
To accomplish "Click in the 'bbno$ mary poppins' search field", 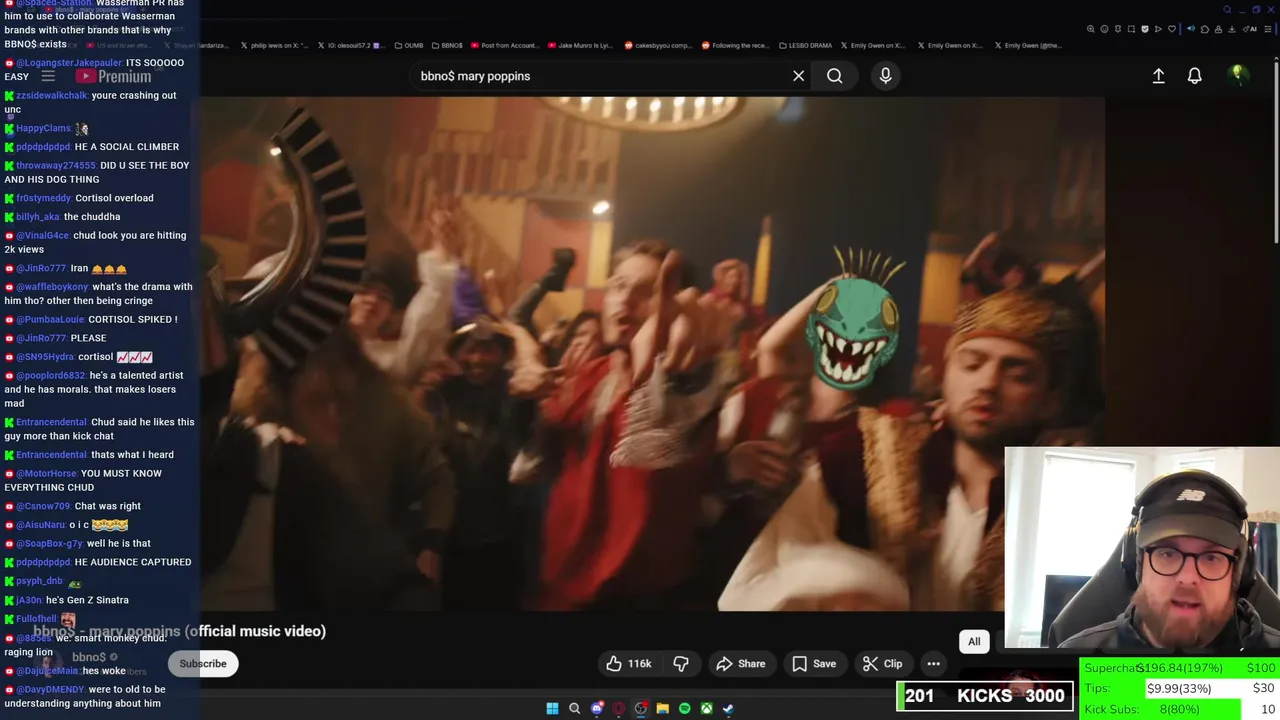I will click(x=600, y=76).
